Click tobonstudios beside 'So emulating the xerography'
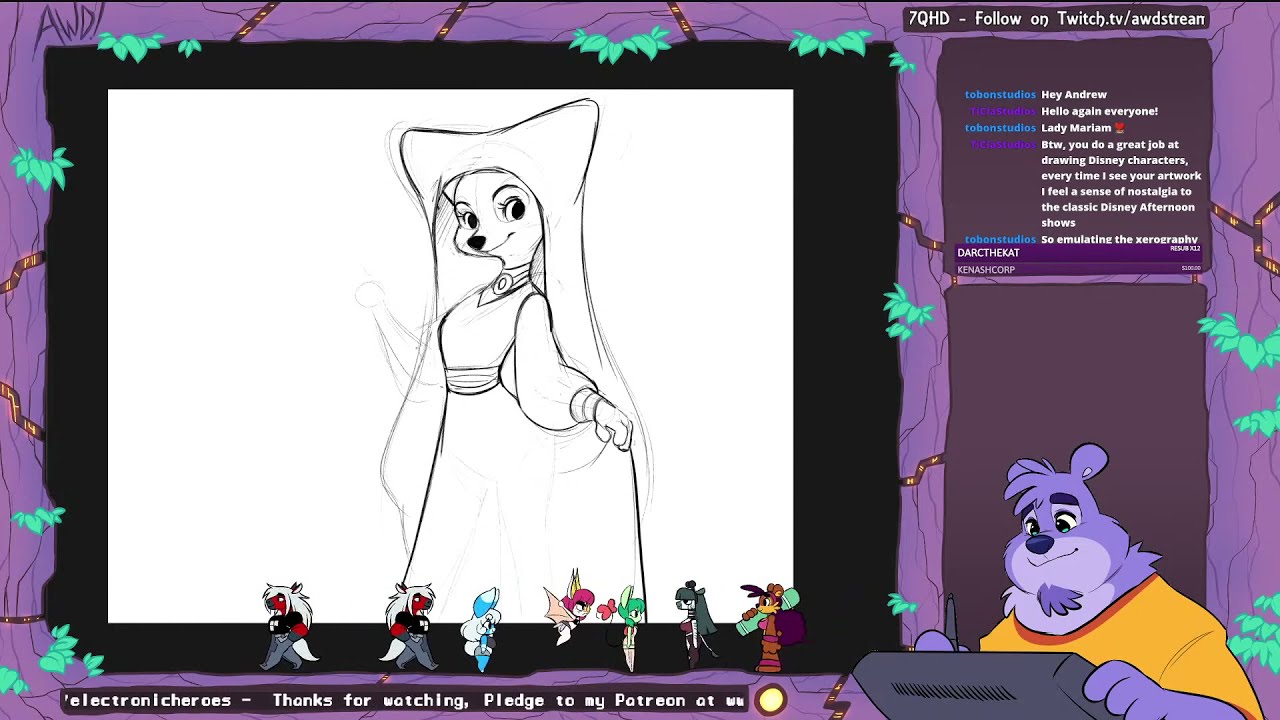 1000,240
